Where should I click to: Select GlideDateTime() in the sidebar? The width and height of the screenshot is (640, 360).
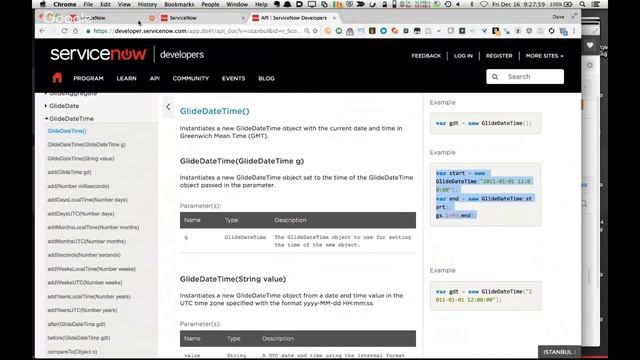pos(67,131)
